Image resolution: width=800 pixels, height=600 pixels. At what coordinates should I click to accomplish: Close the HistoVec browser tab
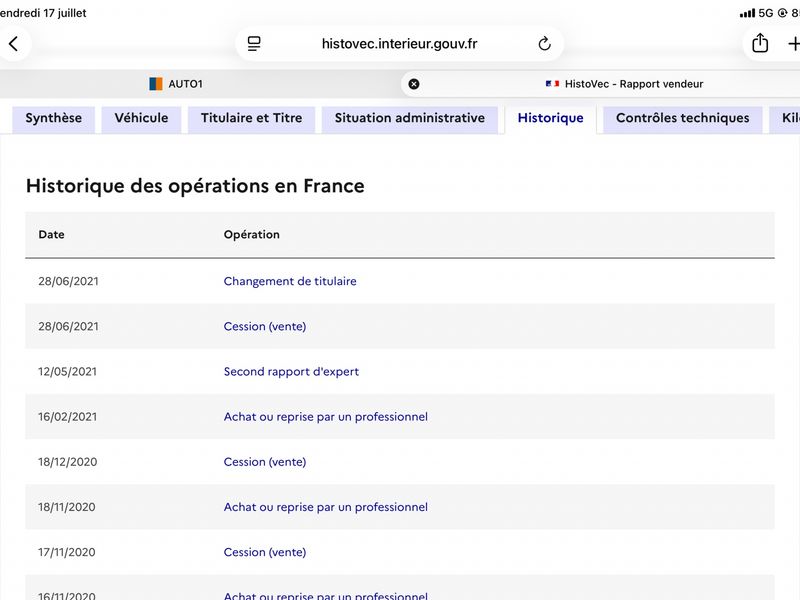(x=414, y=84)
